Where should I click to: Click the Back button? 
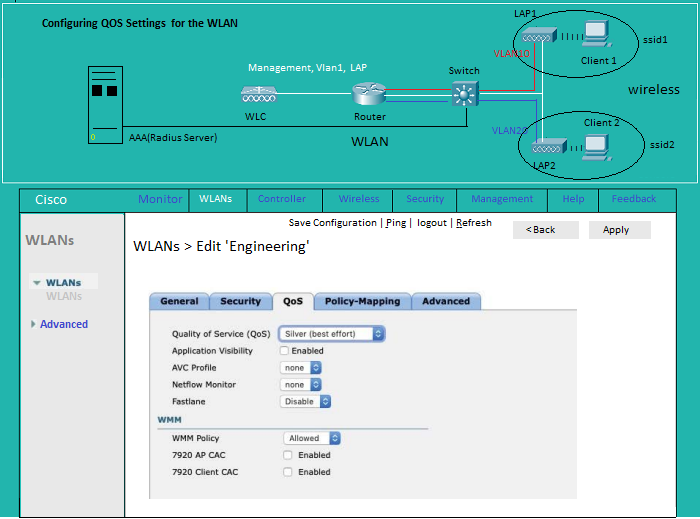tap(546, 230)
